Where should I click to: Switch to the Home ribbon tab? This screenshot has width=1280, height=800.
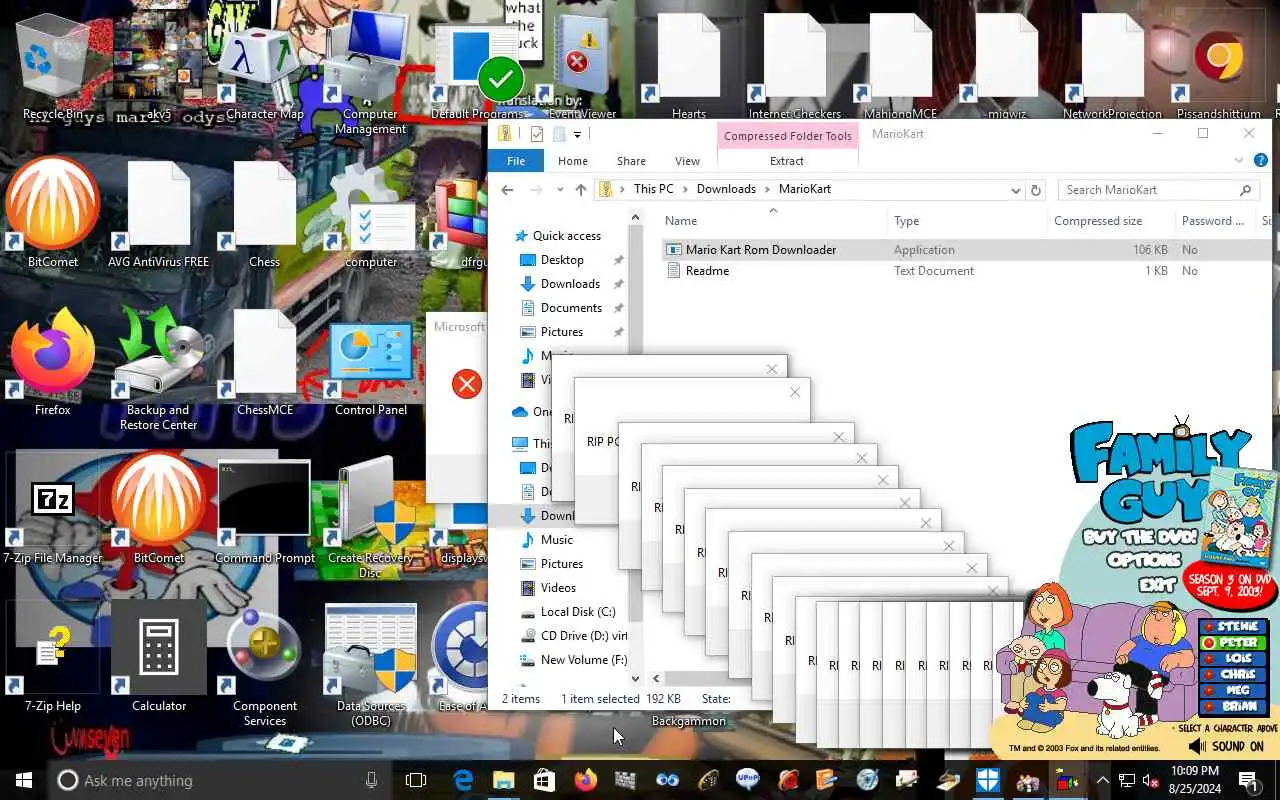point(573,161)
